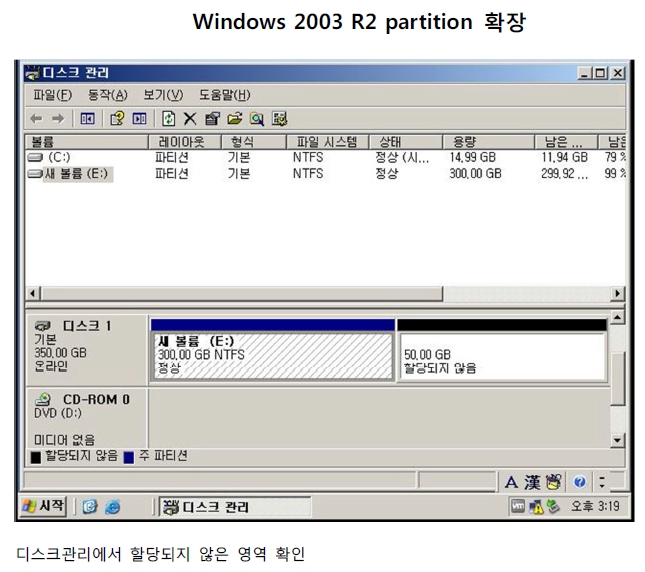Sort by the 형식 column header
Screen dimensions: 645x572
coord(254,142)
